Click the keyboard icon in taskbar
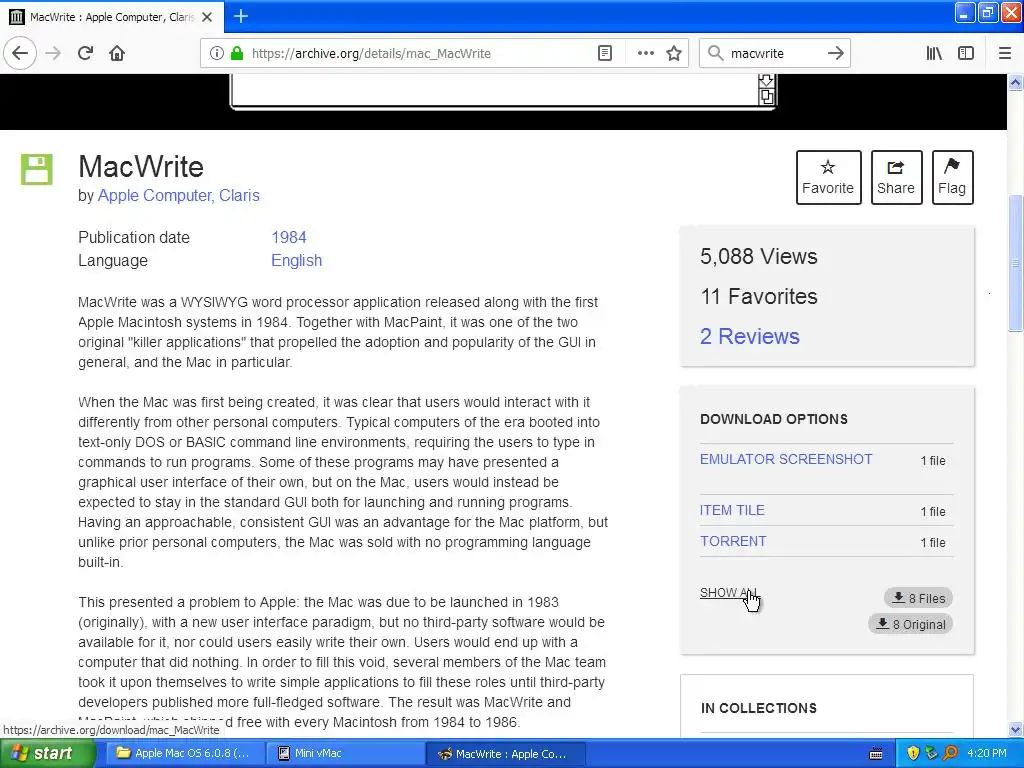 tap(876, 754)
